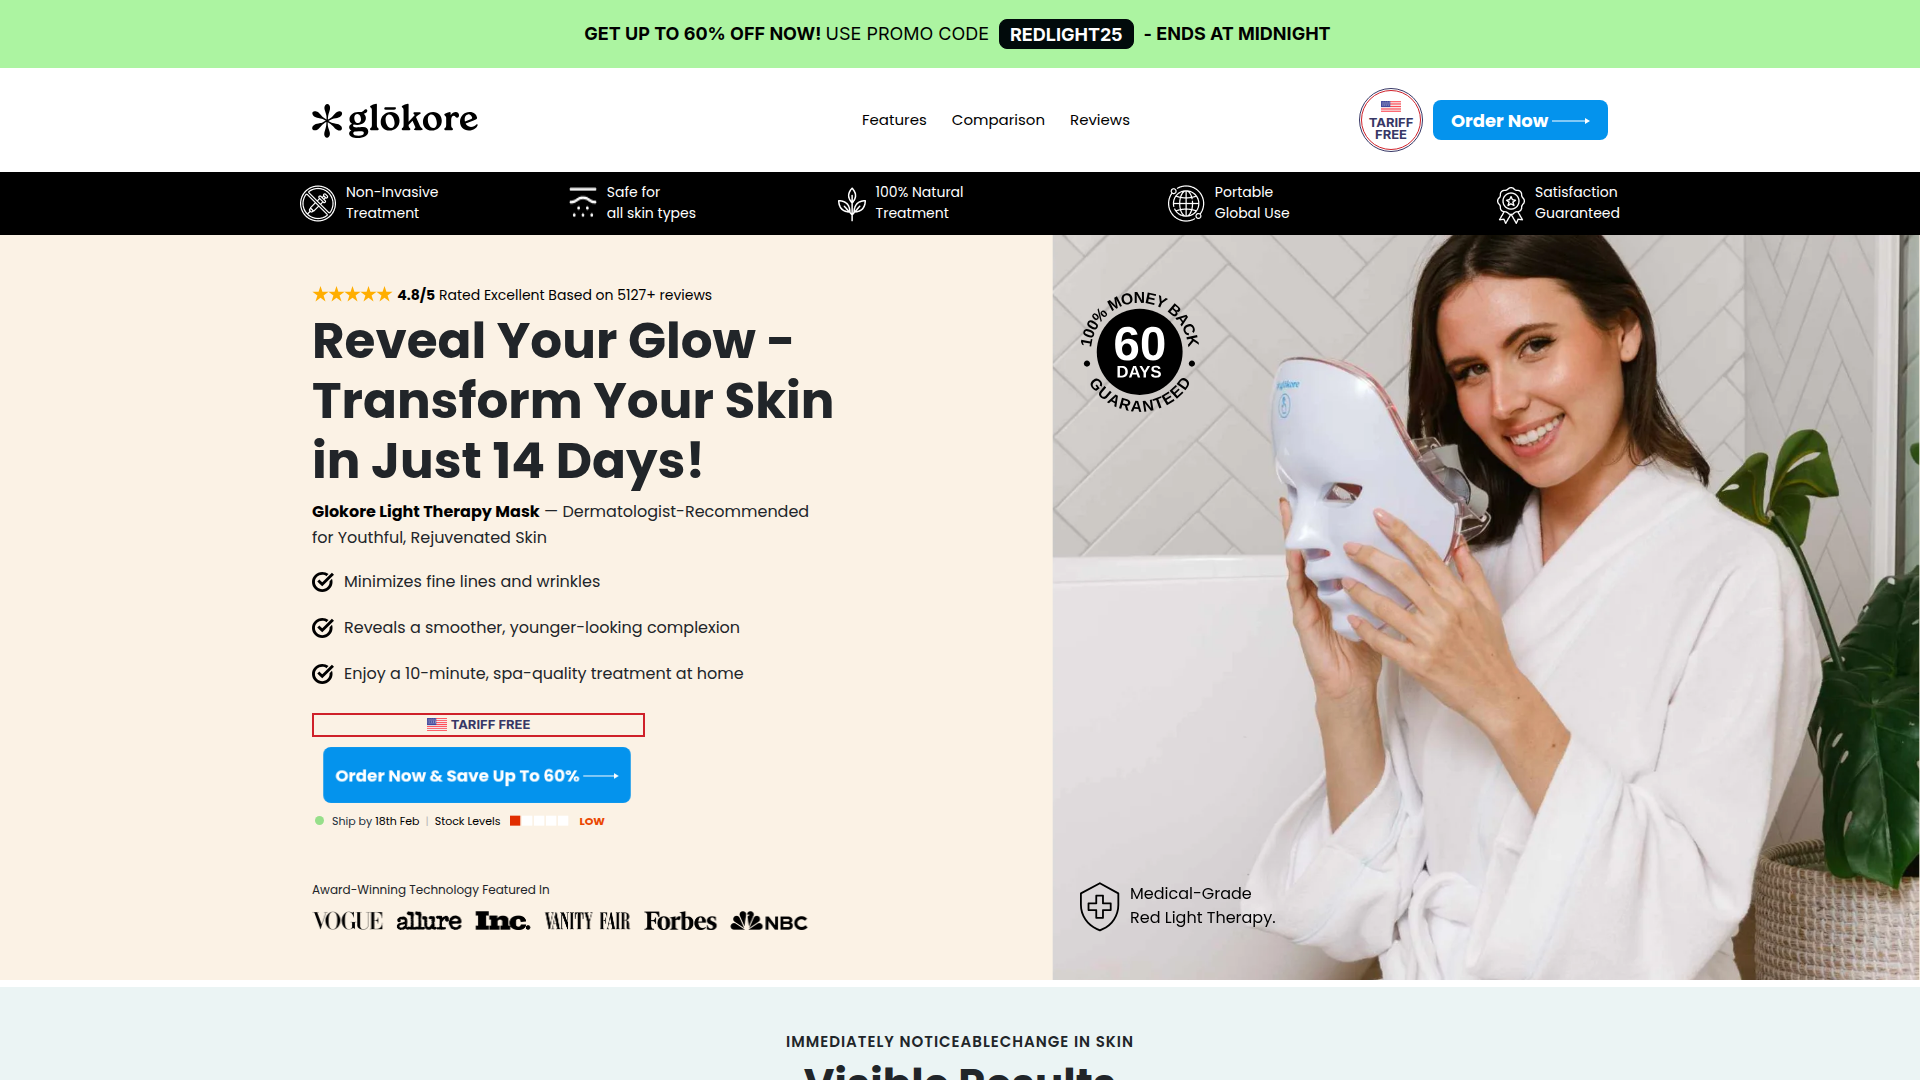This screenshot has height=1080, width=1920.
Task: Open the Comparison nav link
Action: coord(998,120)
